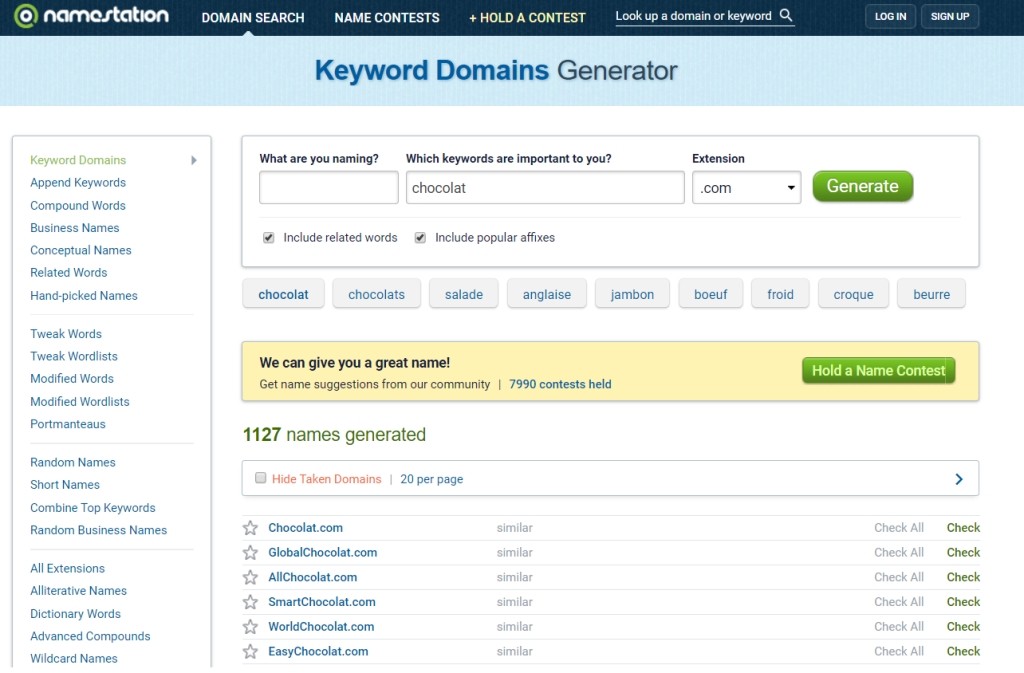This screenshot has width=1024, height=673.
Task: Star the AllChocolat.com domain
Action: click(250, 577)
